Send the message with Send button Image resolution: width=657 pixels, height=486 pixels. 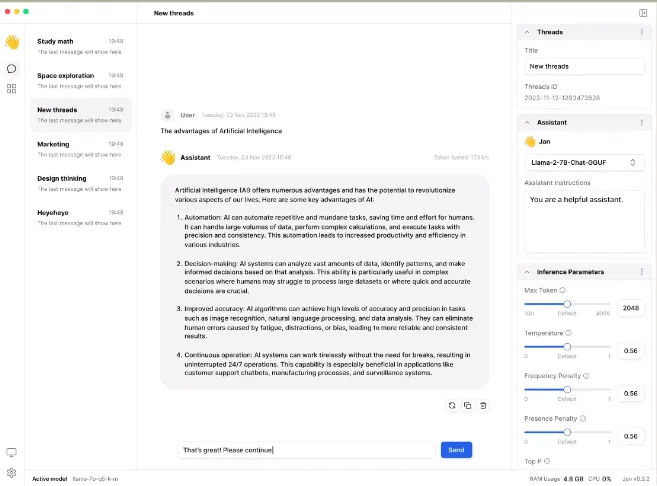click(x=456, y=450)
